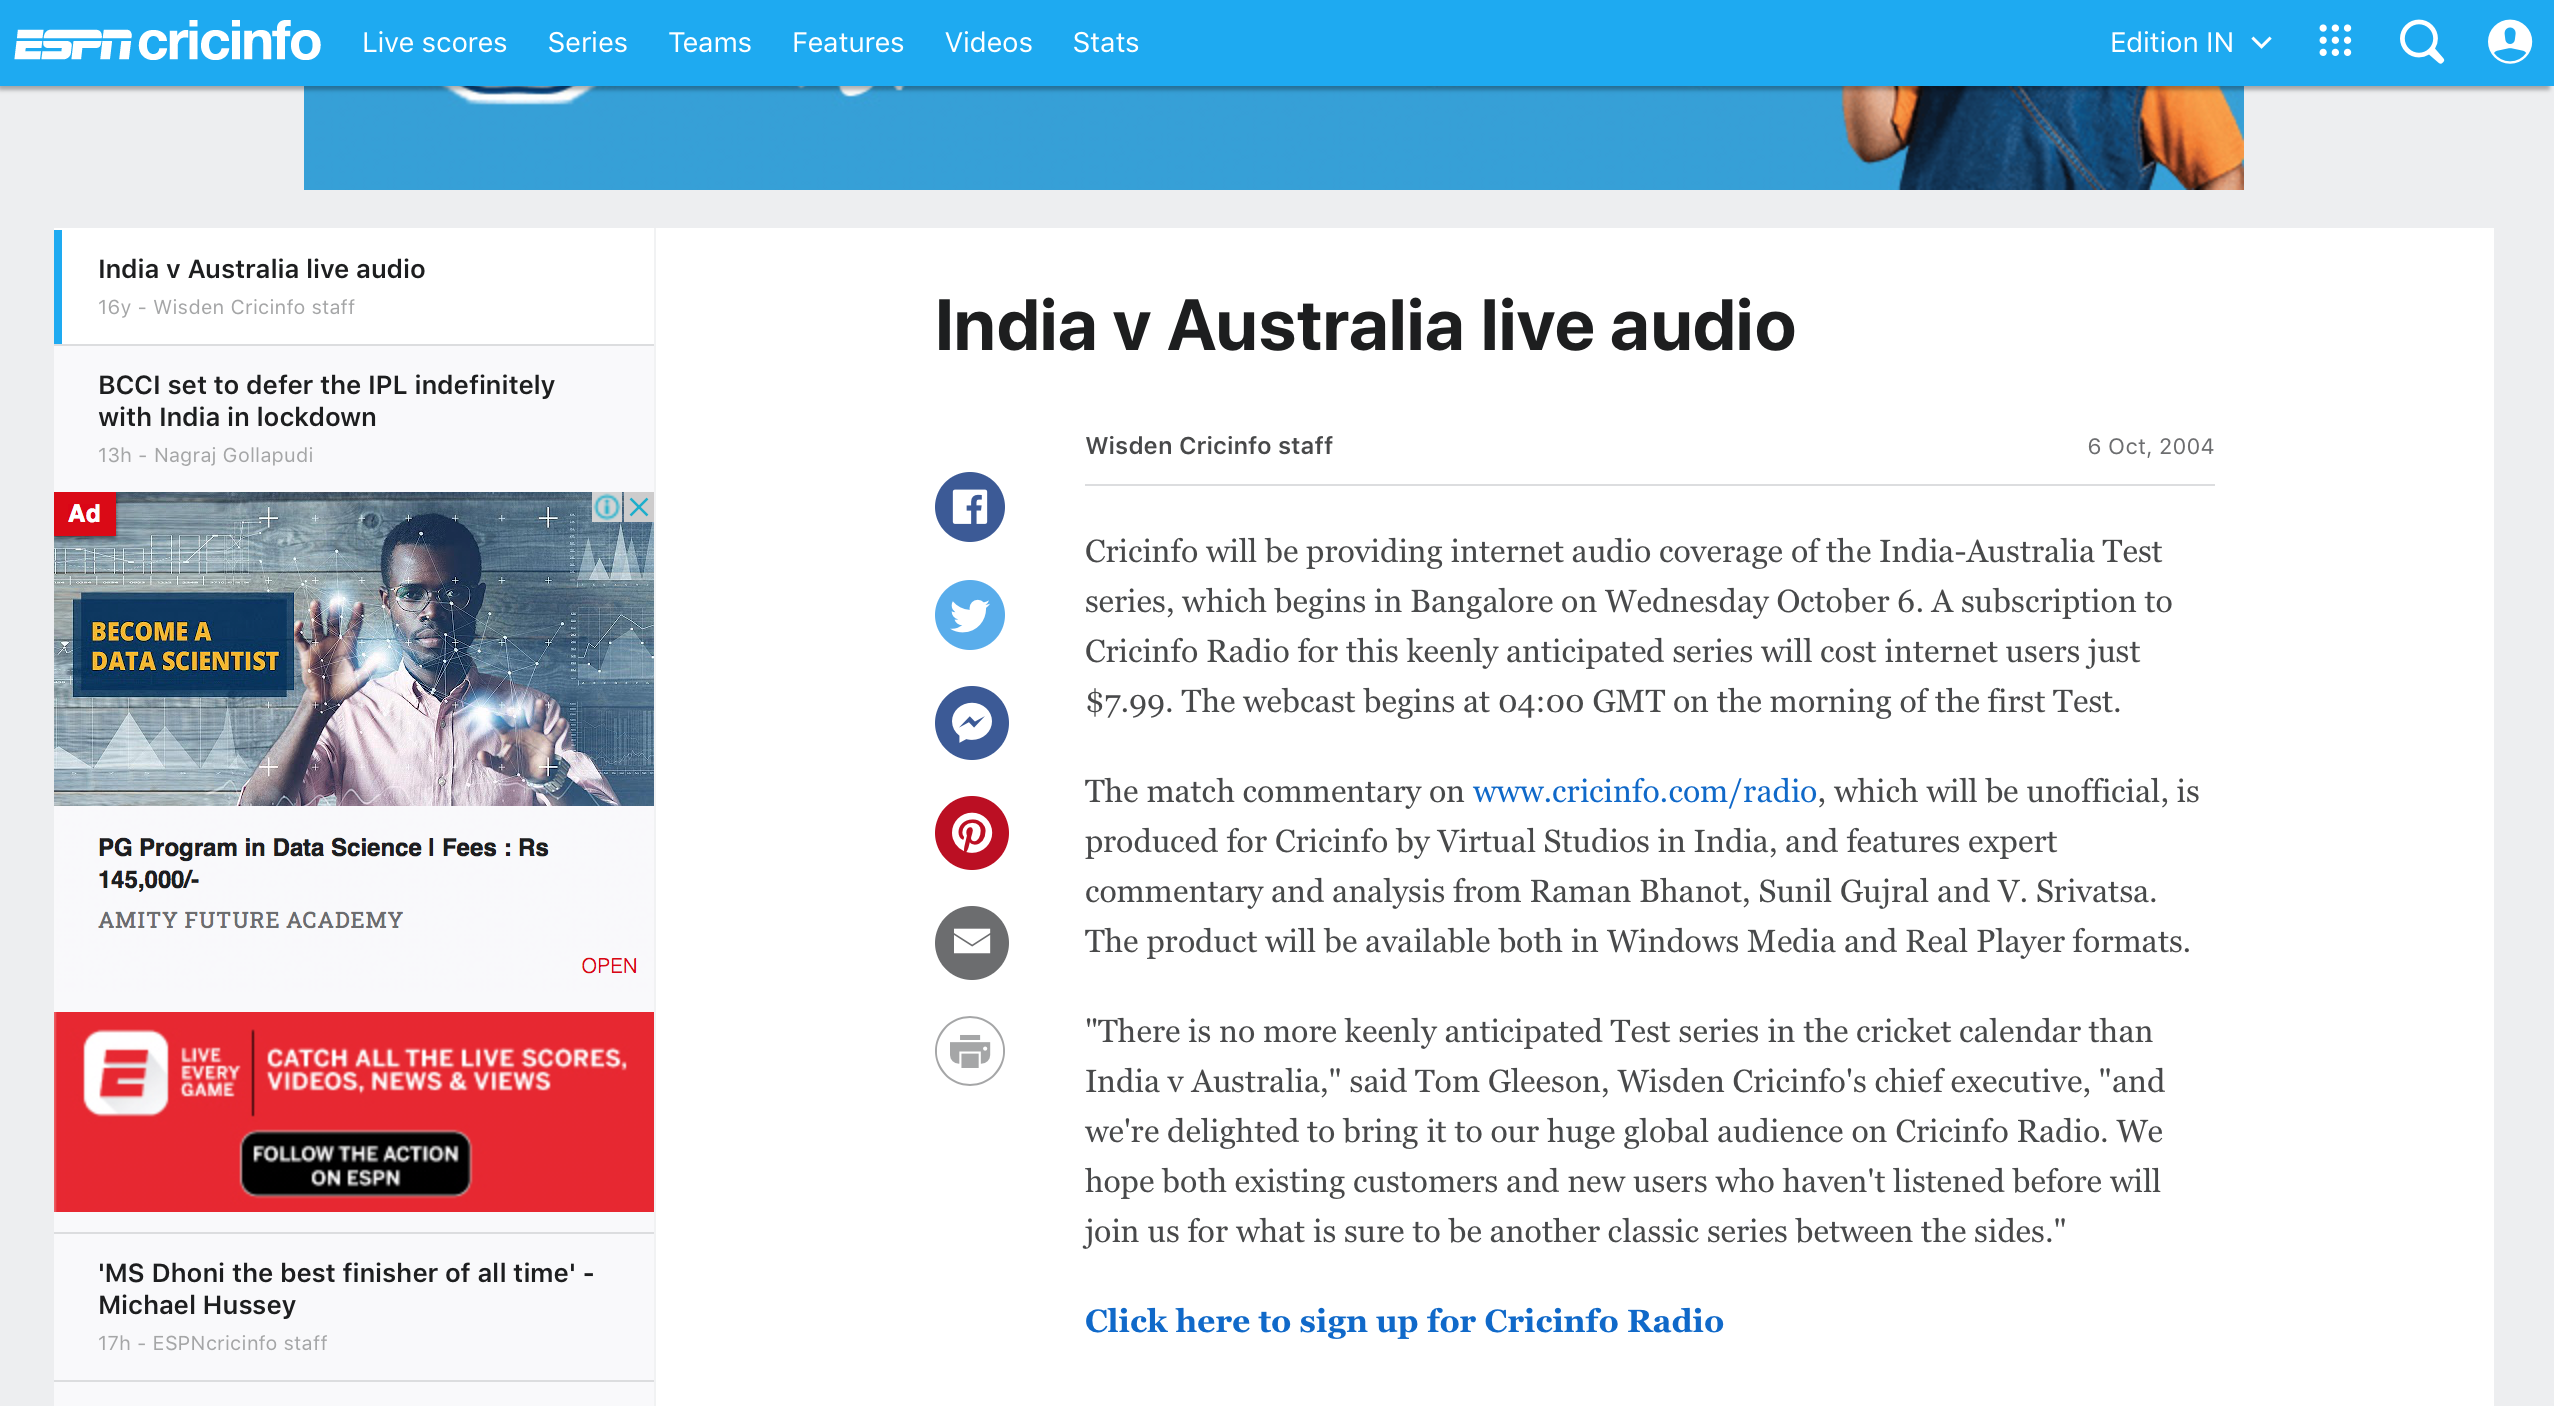2554x1406 pixels.
Task: Open Live scores menu
Action: (434, 42)
